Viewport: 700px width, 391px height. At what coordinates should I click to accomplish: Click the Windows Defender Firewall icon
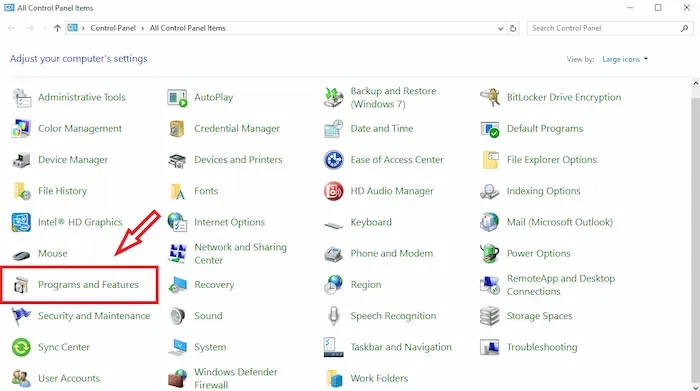coord(177,379)
